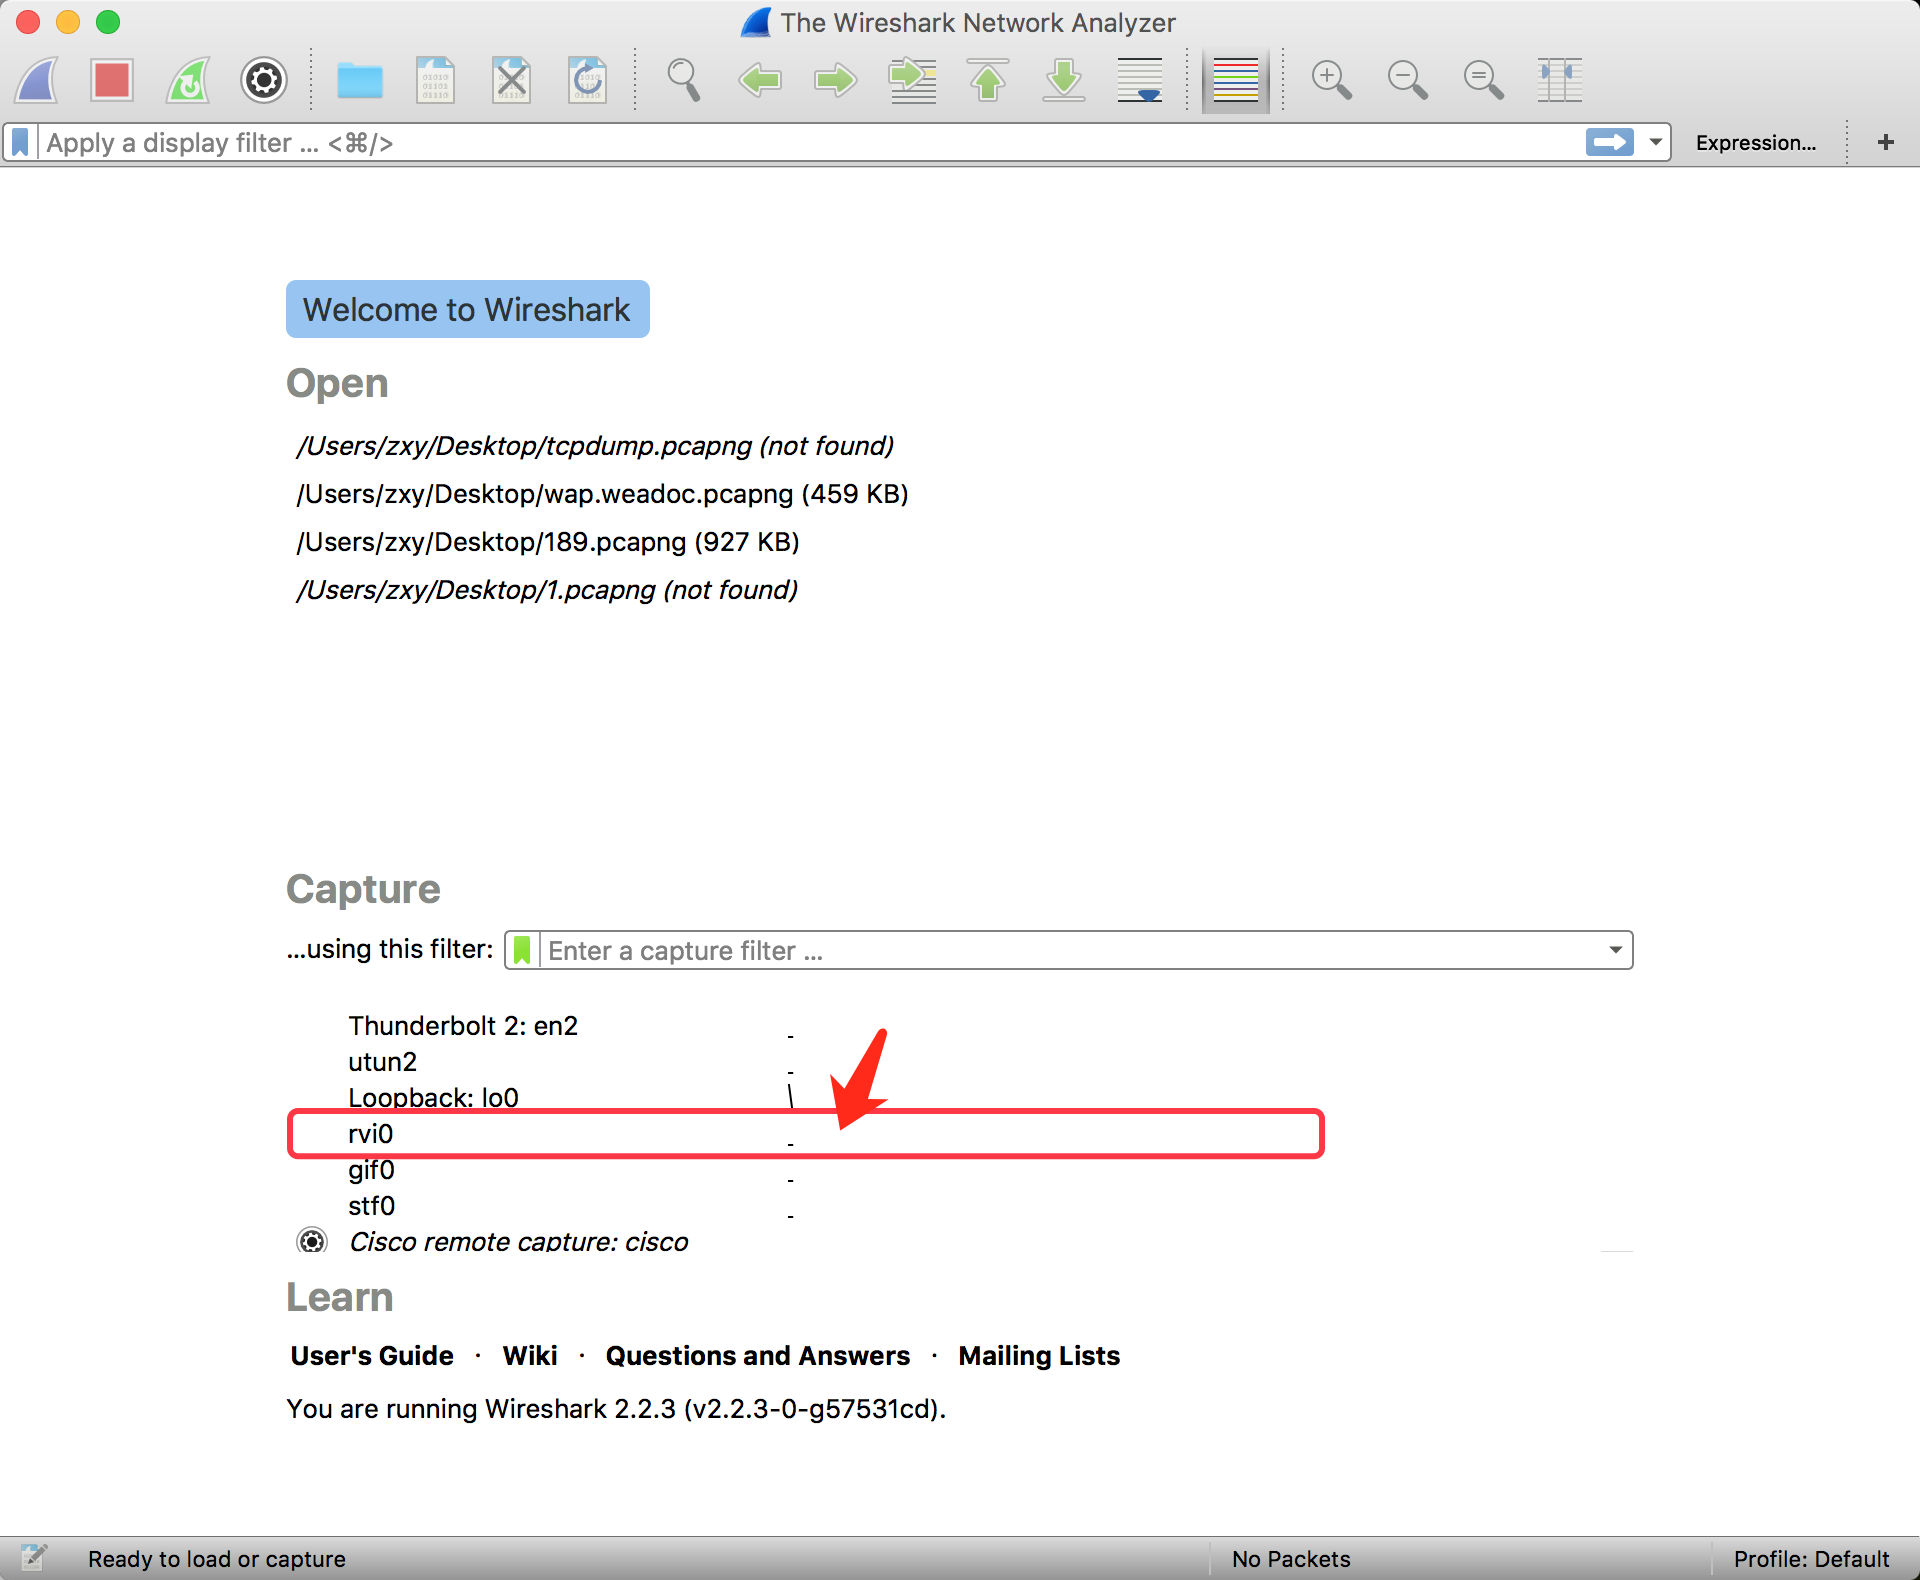
Task: Go to previous packet left arrow
Action: pos(760,80)
